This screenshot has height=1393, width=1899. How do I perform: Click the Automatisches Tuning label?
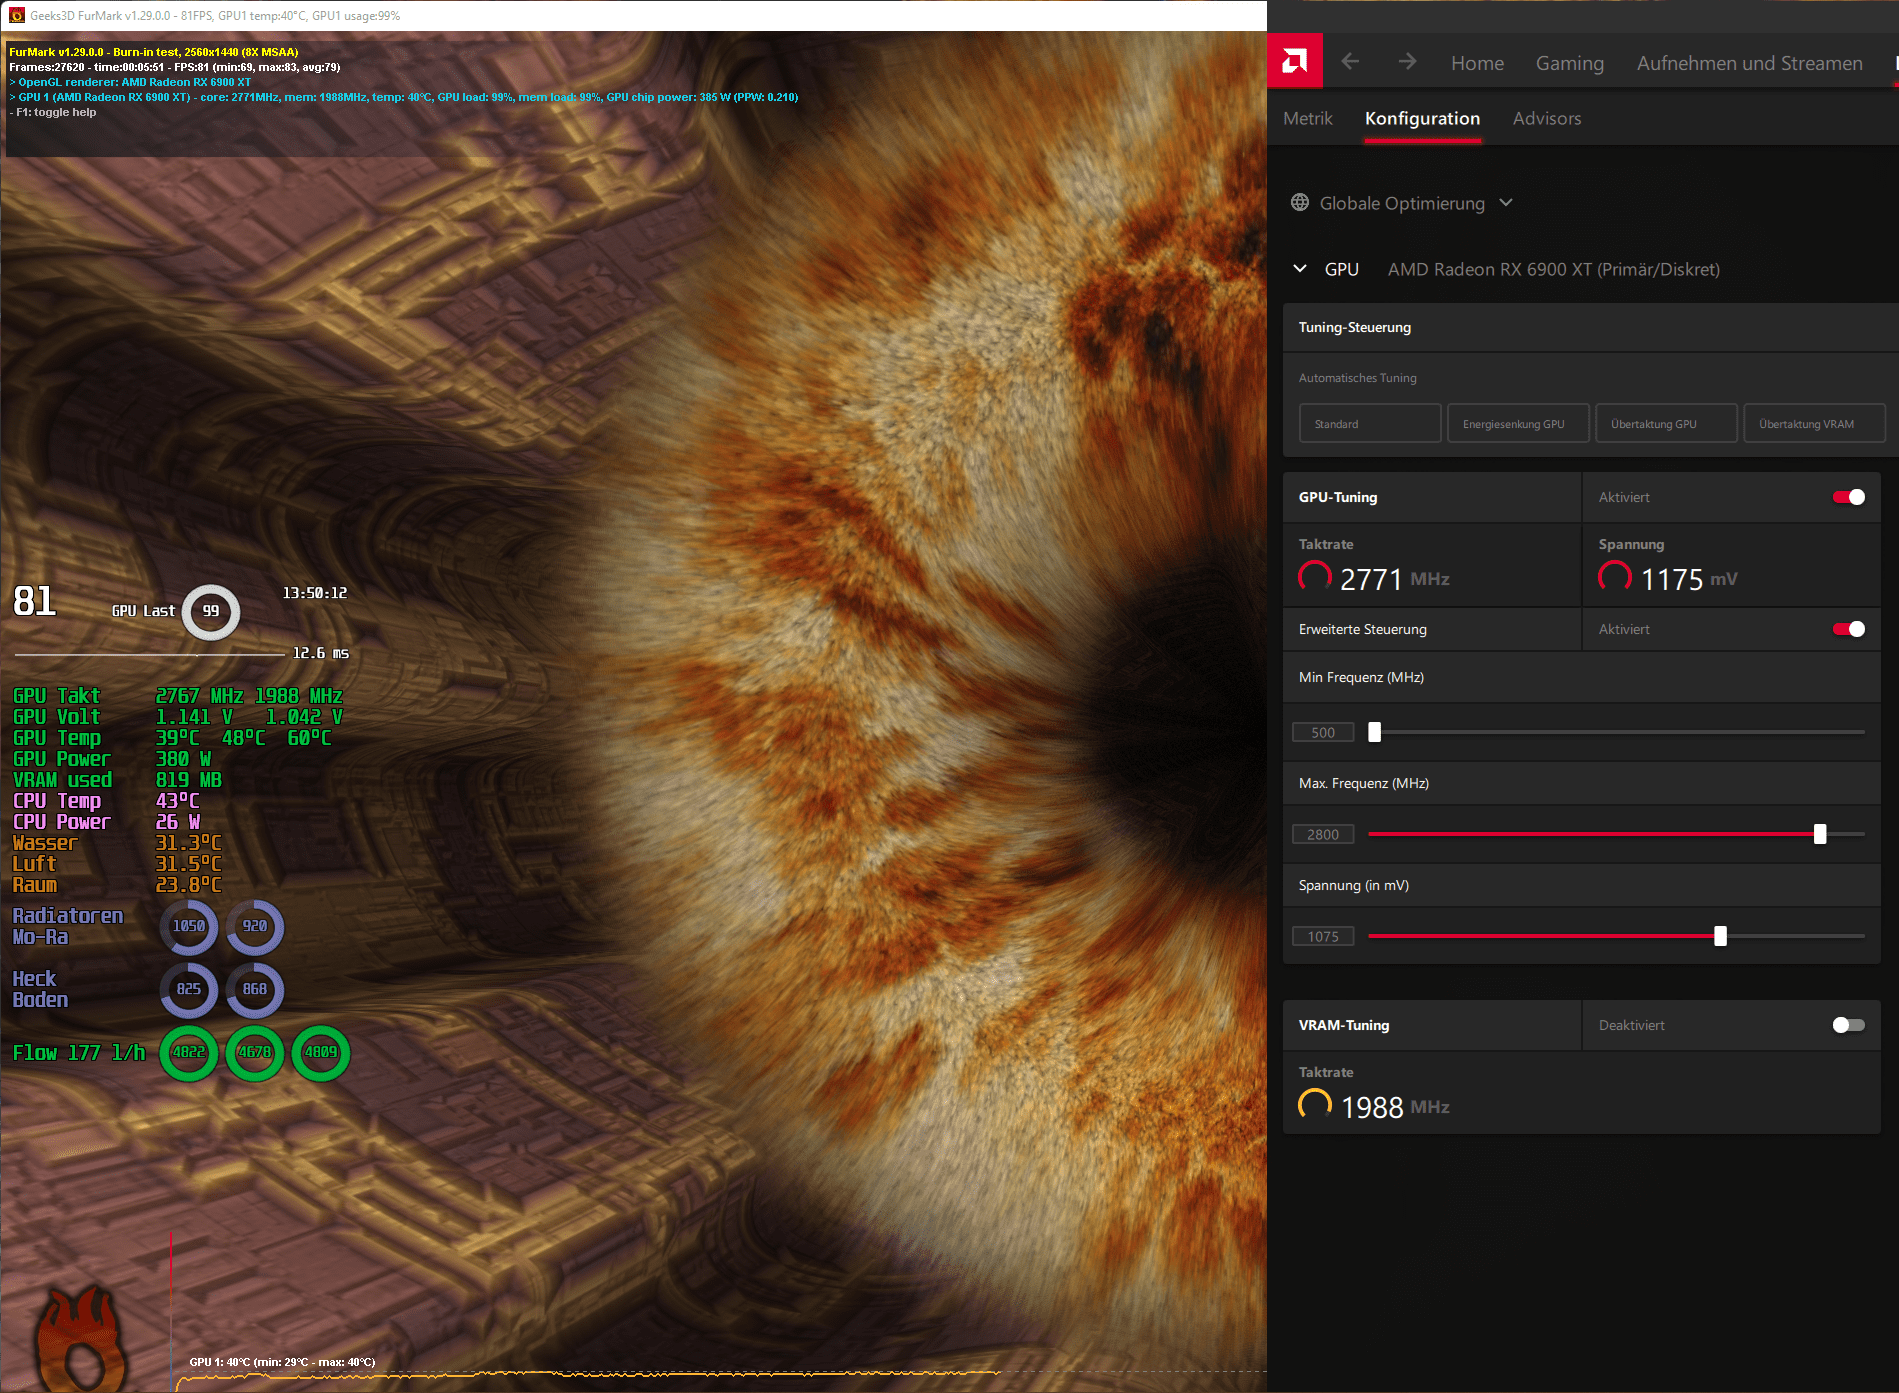tap(1357, 378)
